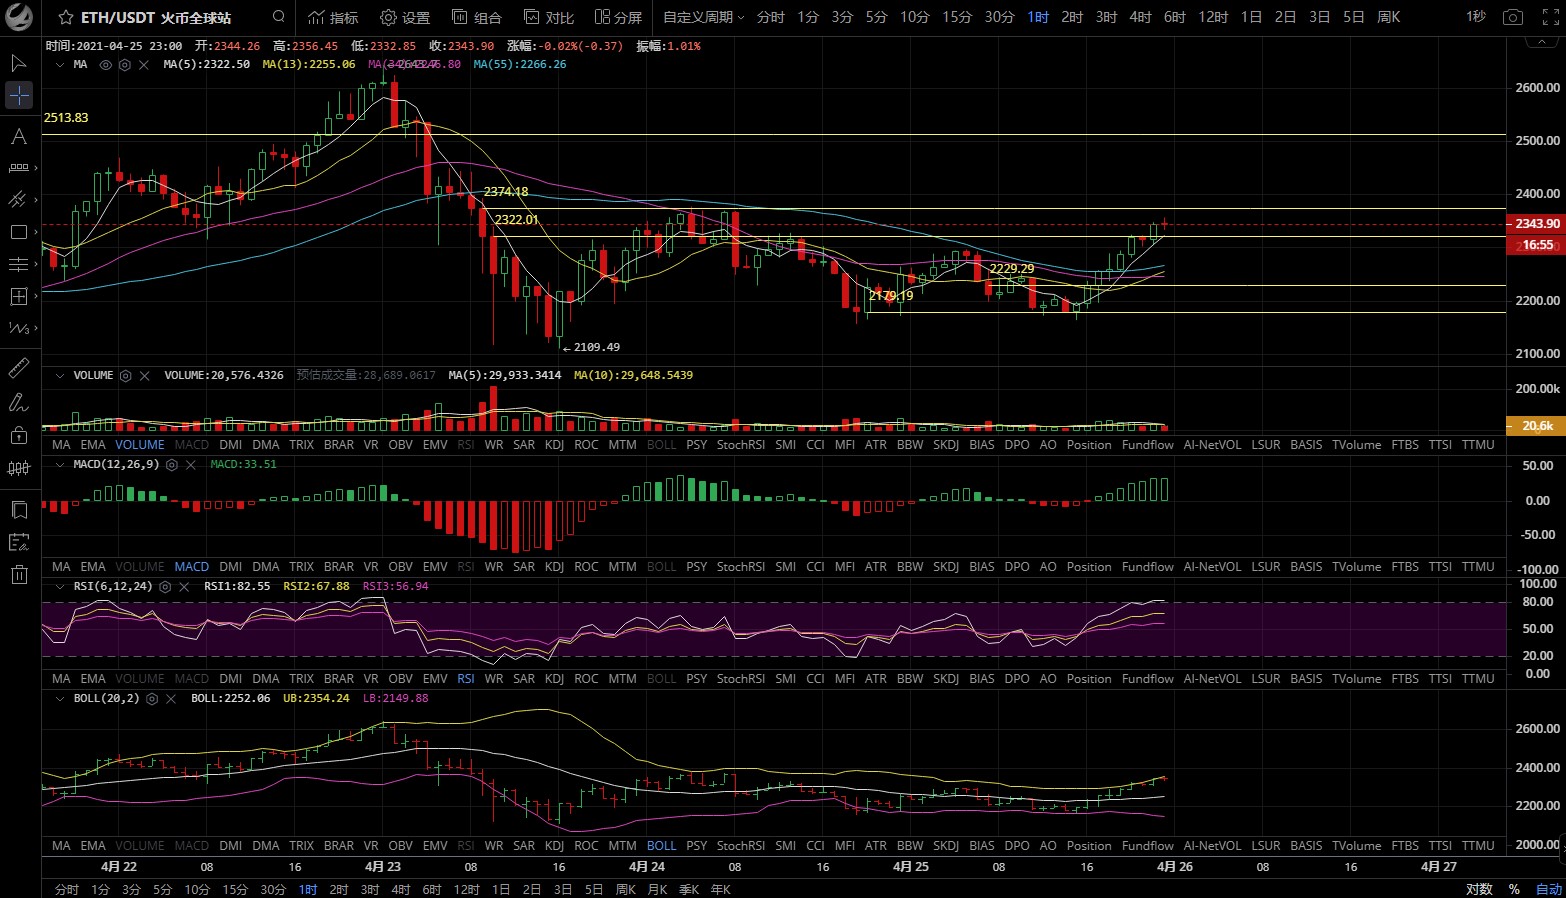Viewport: 1566px width, 898px height.
Task: Enter fullscreen mode with the expand icon
Action: [x=1550, y=17]
